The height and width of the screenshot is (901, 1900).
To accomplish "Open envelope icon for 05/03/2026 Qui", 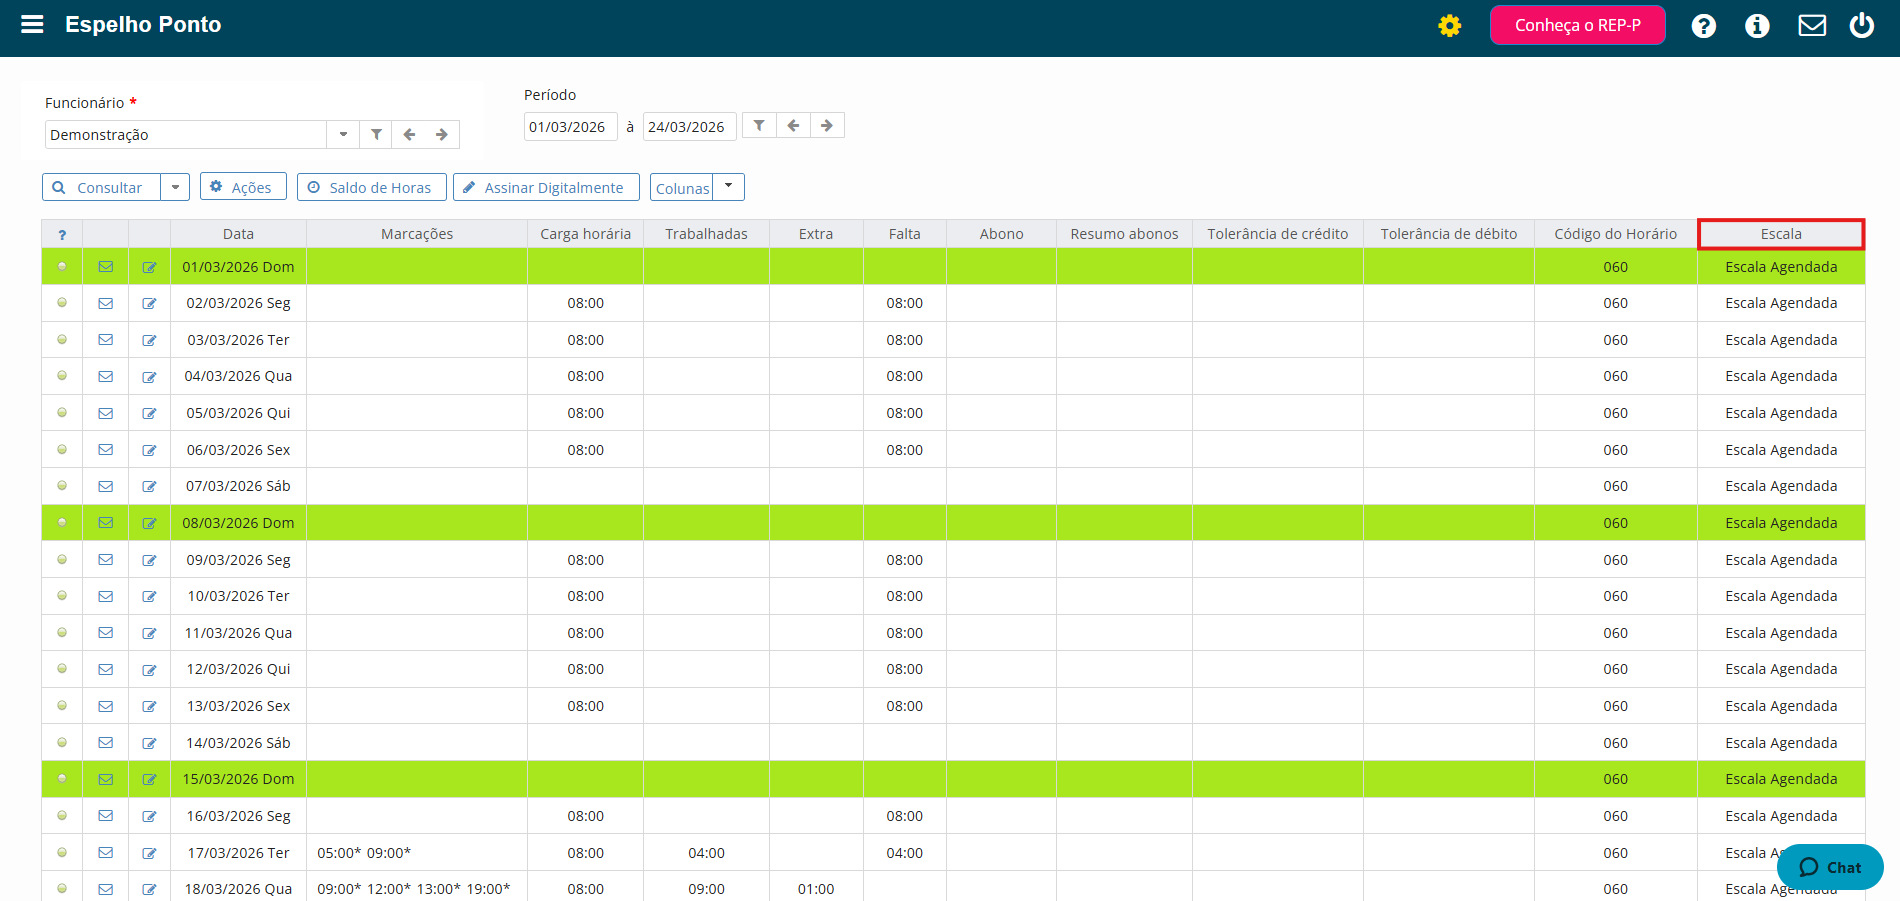I will click(105, 413).
